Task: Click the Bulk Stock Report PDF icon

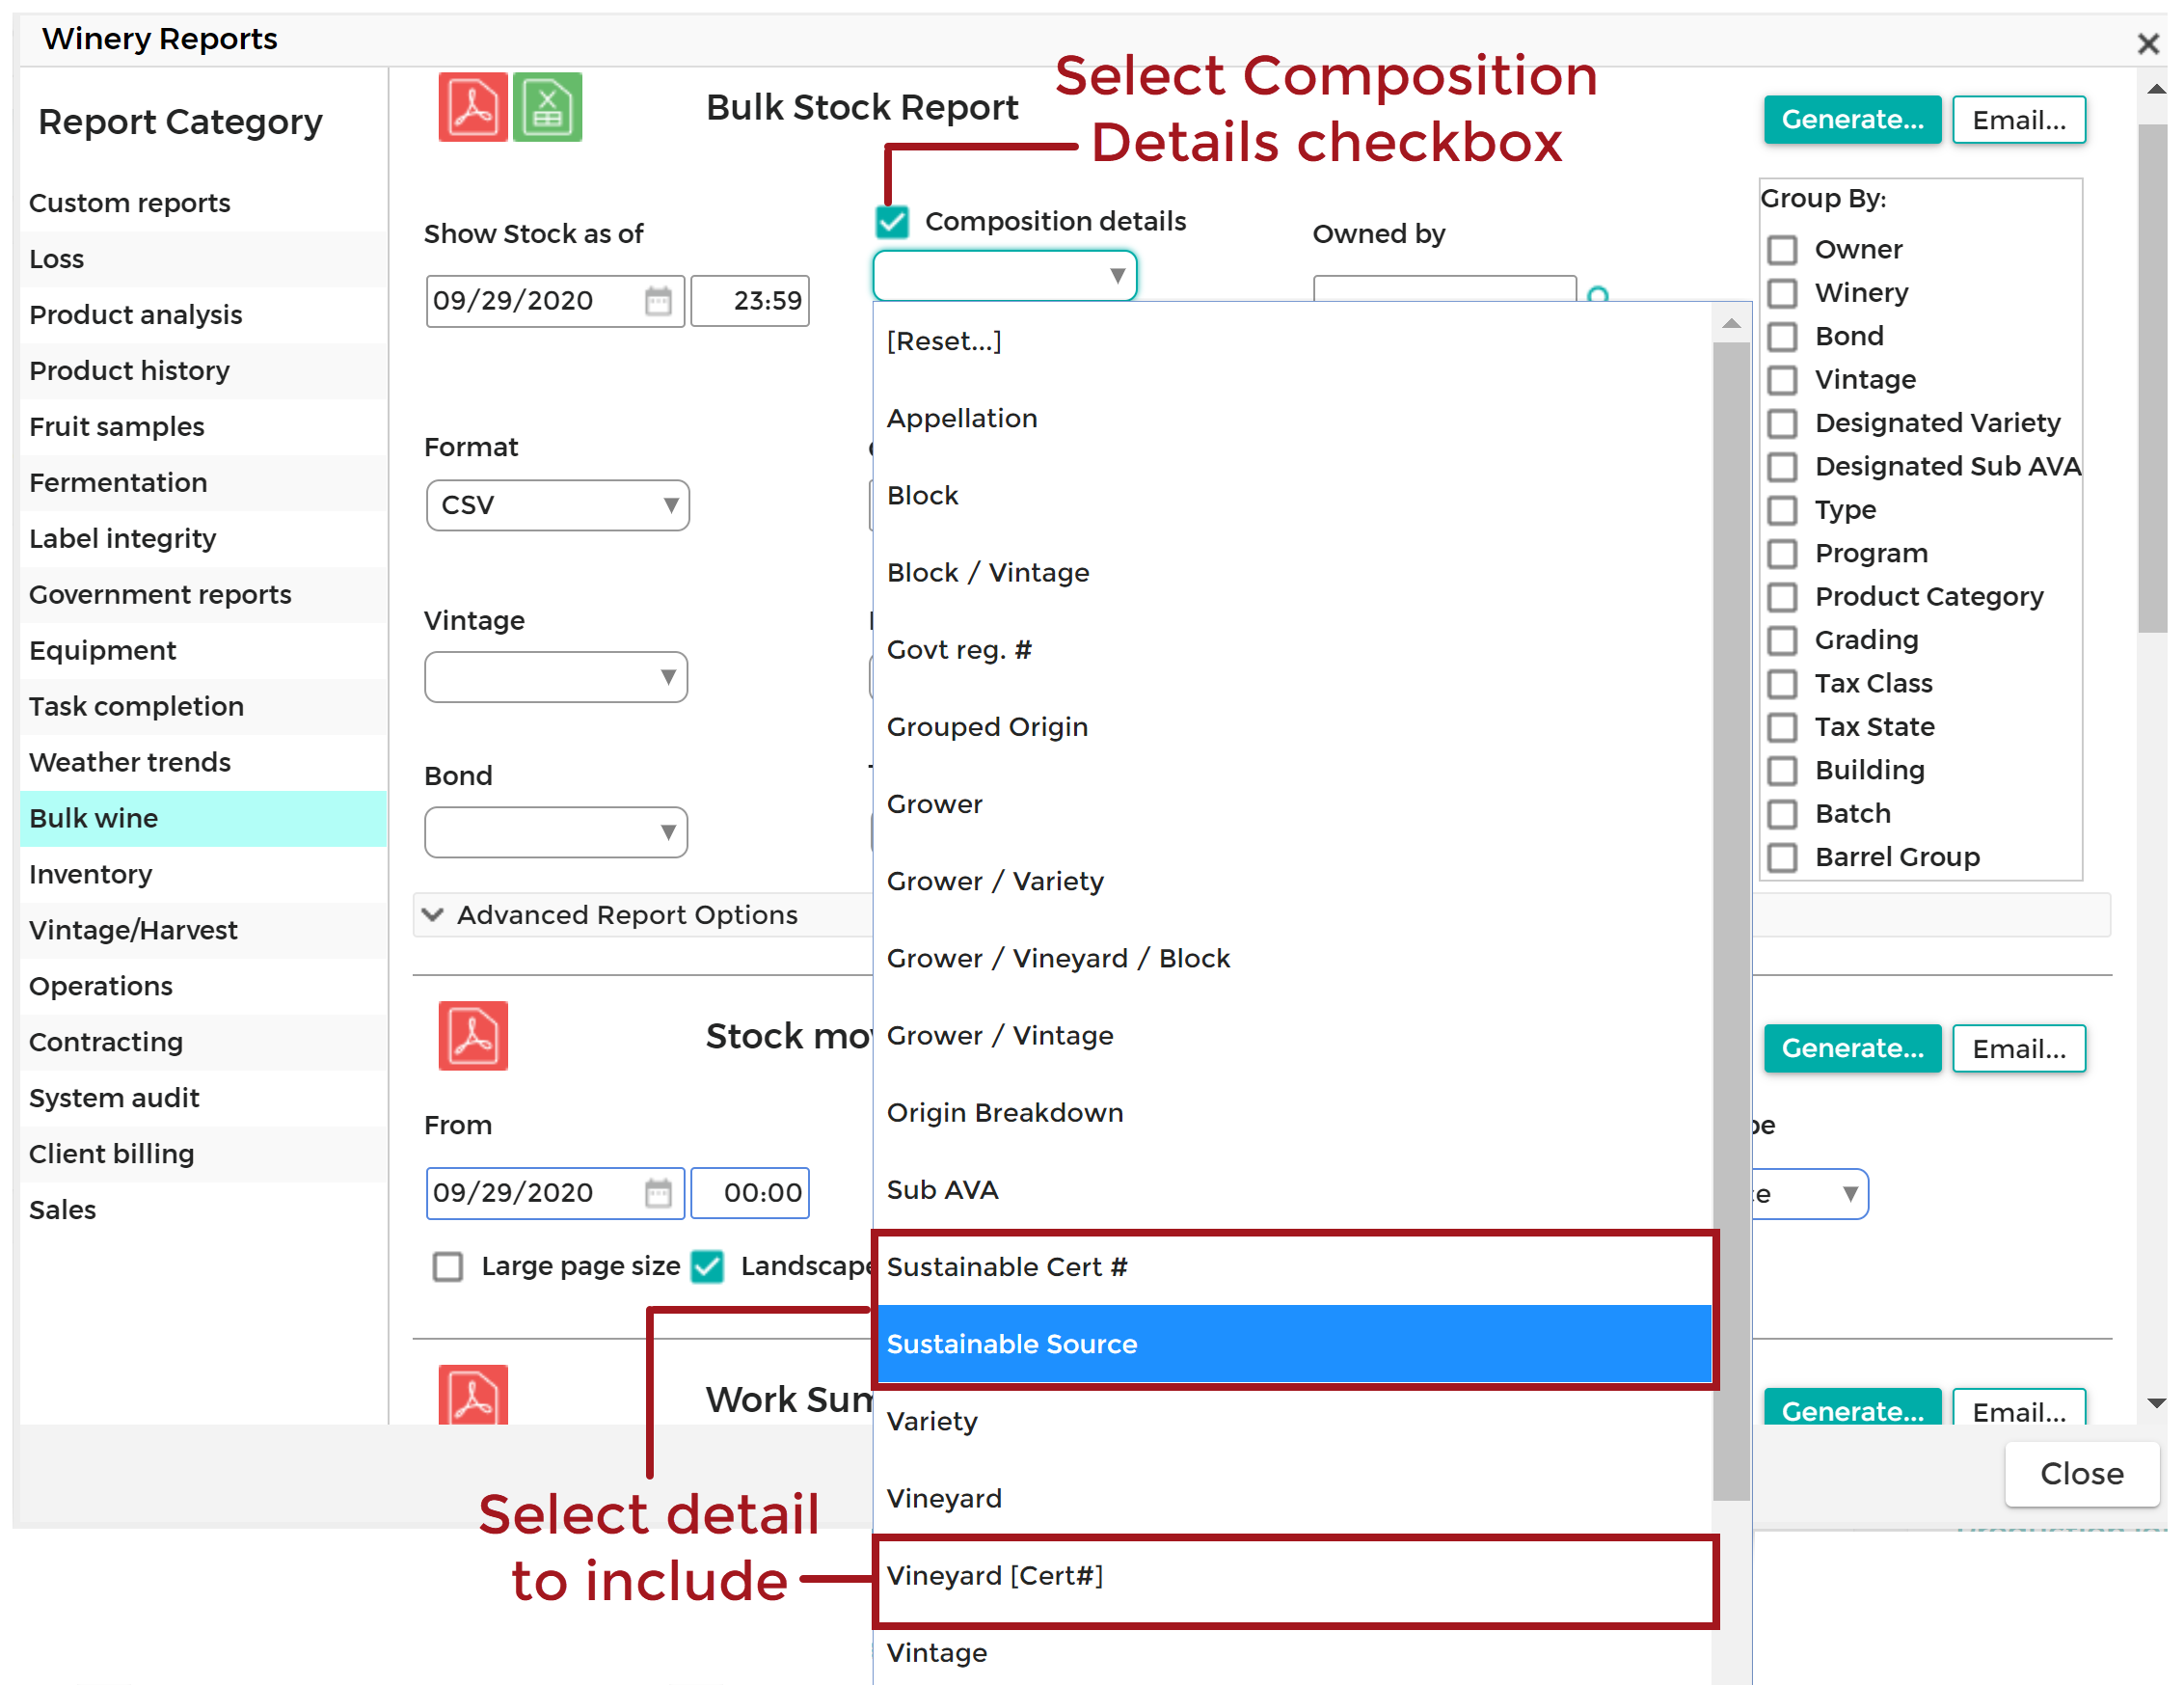Action: tap(473, 107)
